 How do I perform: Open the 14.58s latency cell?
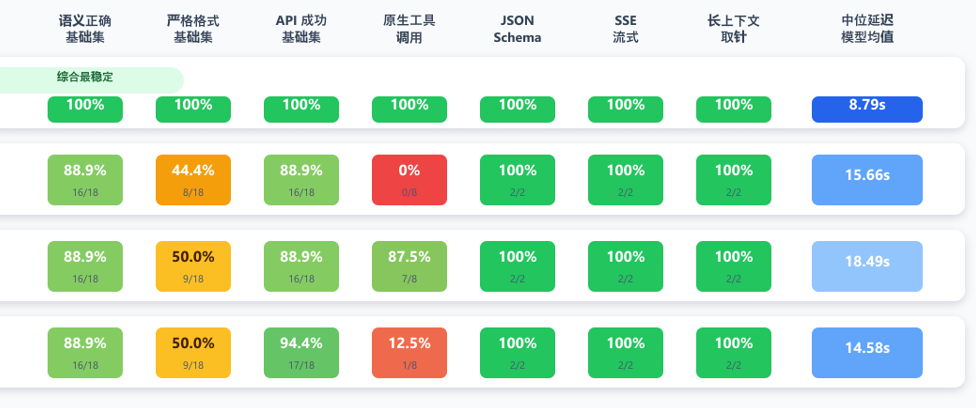click(867, 353)
